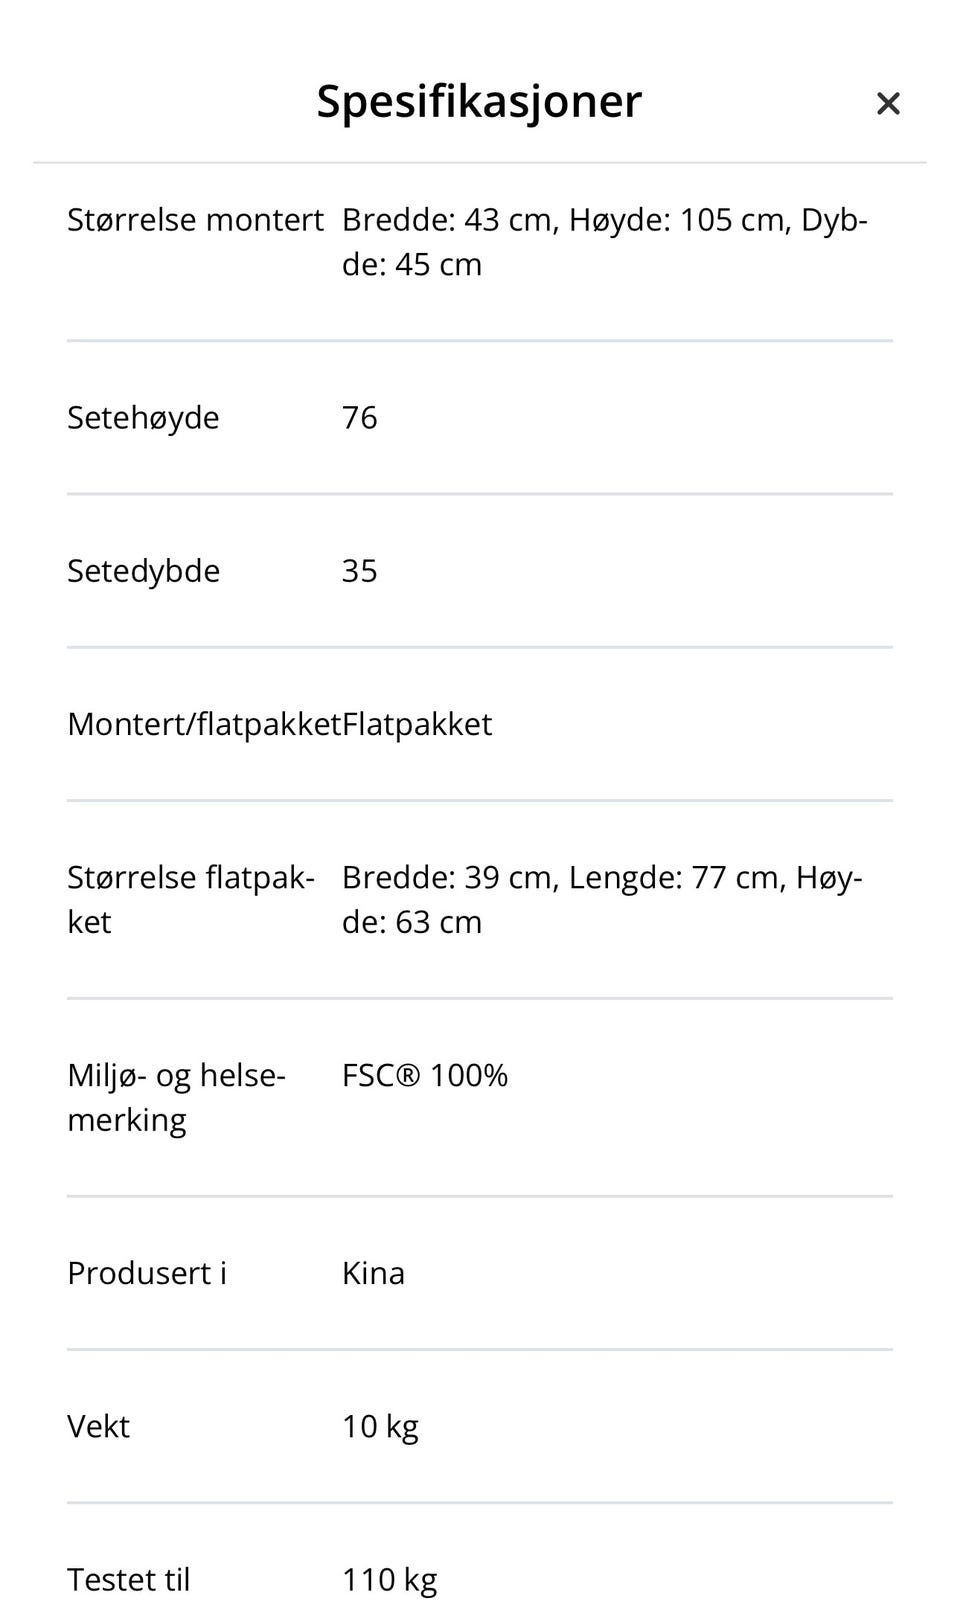The height and width of the screenshot is (1604, 960).
Task: Select the Størrelse montert label
Action: (x=196, y=219)
